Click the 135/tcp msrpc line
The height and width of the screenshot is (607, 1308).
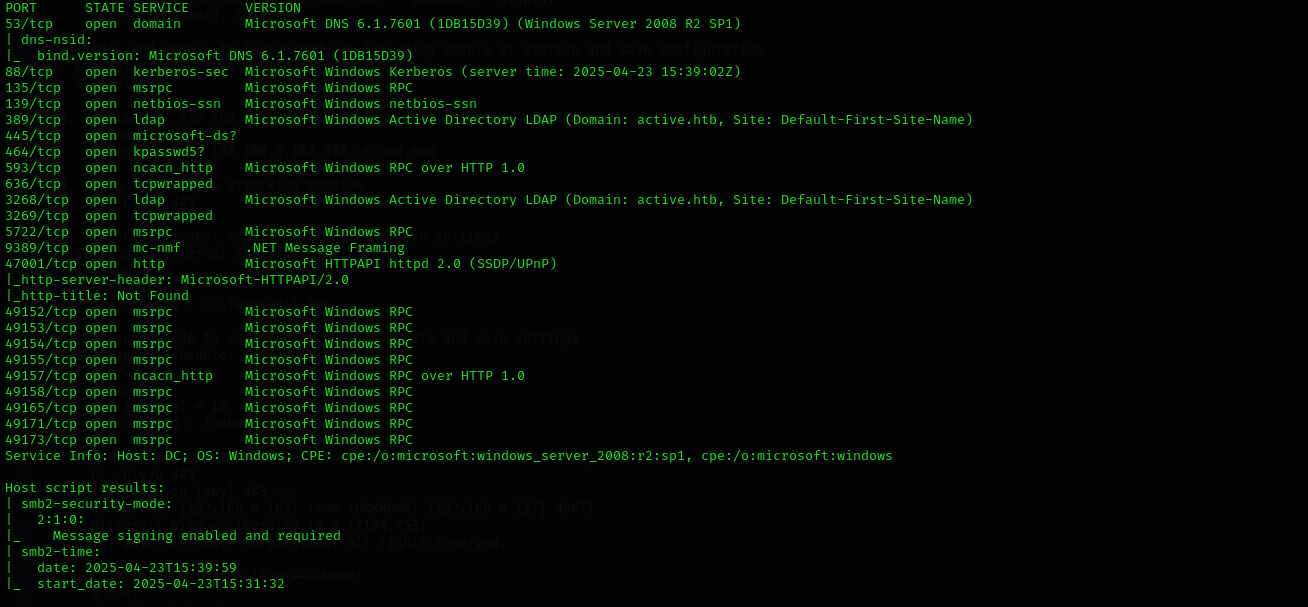coord(209,88)
